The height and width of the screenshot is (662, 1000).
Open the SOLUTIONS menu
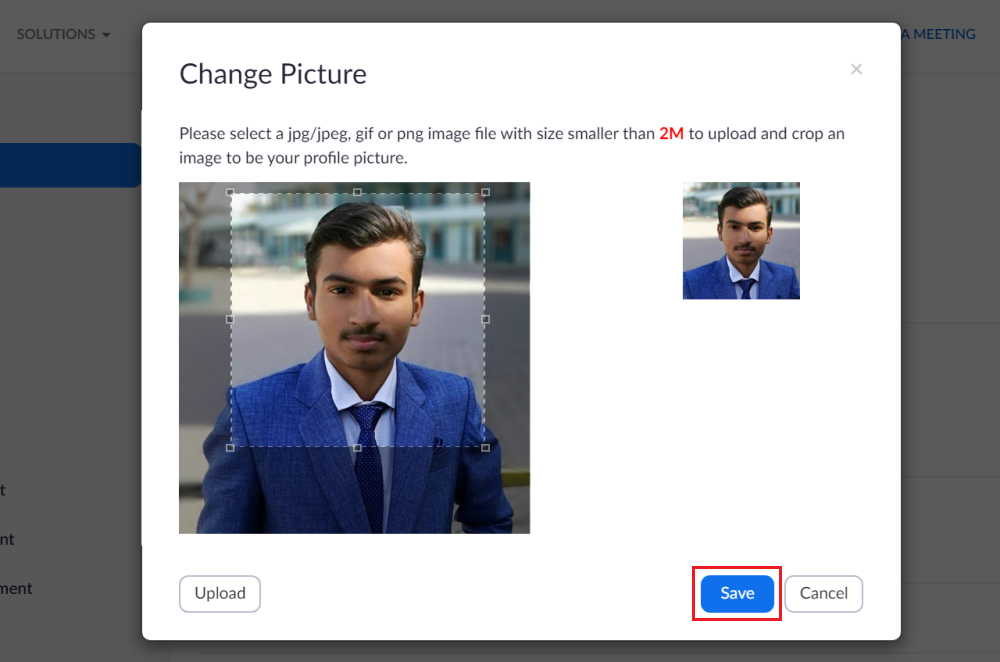coord(56,34)
